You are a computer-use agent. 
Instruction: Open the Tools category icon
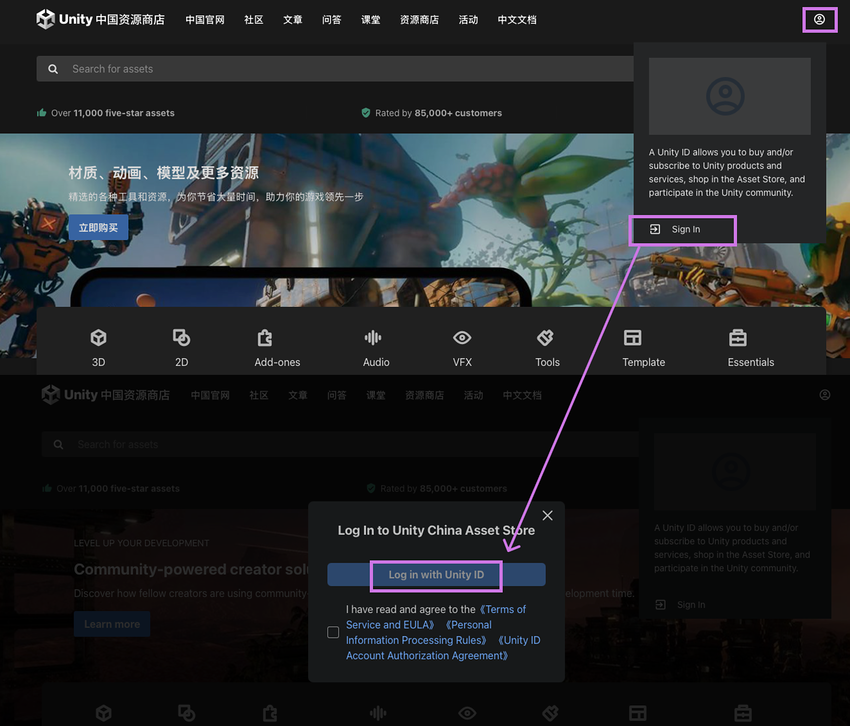(545, 338)
